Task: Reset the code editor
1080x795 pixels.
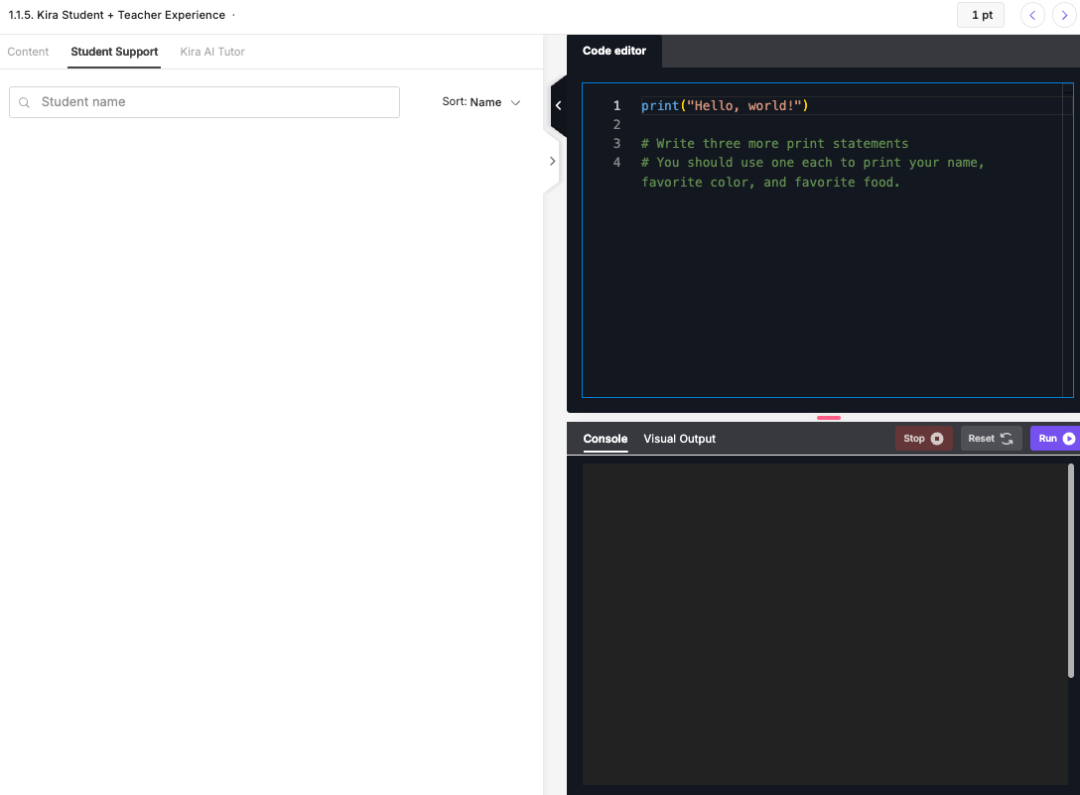Action: click(990, 438)
